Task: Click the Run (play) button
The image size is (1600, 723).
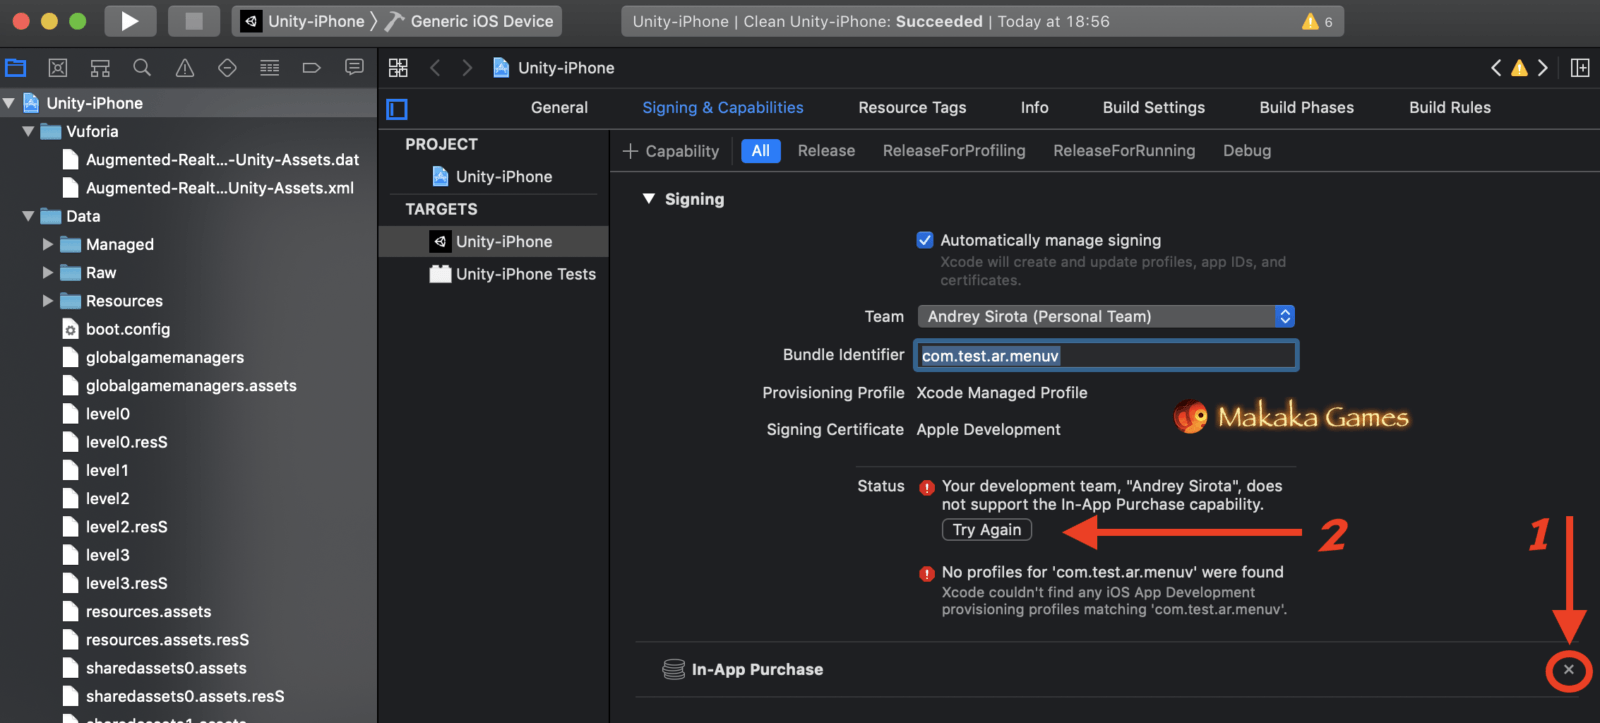Action: coord(130,21)
